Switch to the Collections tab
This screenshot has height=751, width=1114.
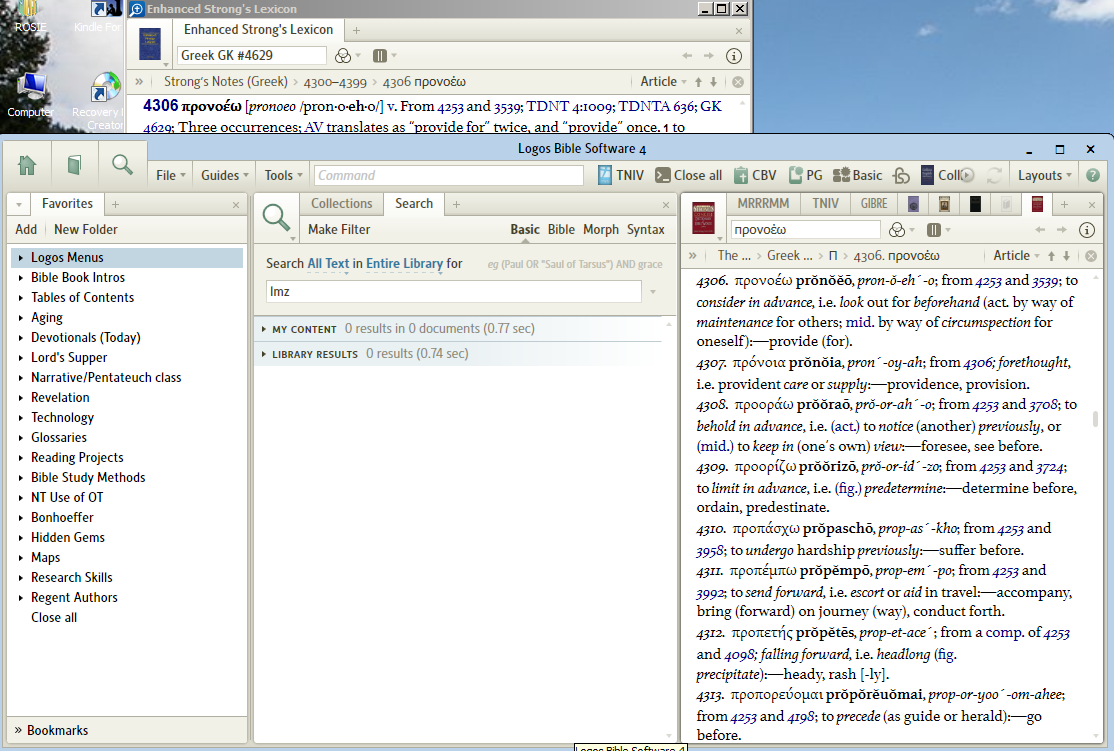point(341,203)
